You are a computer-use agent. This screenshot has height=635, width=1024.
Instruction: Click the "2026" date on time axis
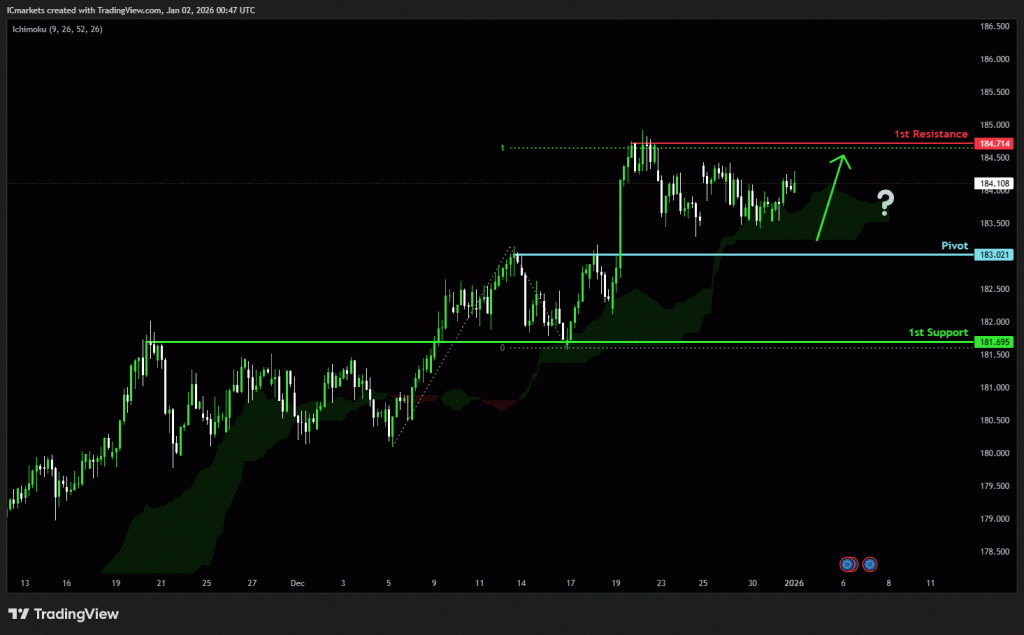794,582
